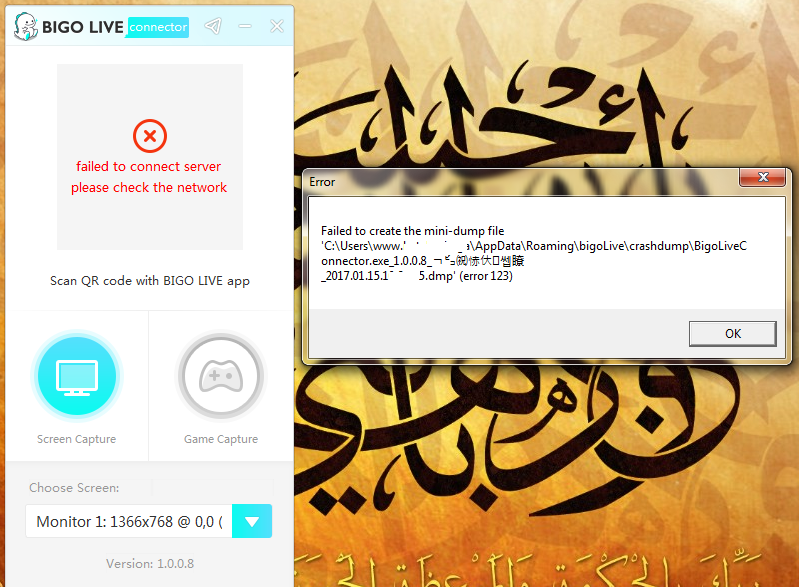Image resolution: width=799 pixels, height=587 pixels.
Task: Click the '(error 123)' text in the dialog
Action: tap(486, 276)
